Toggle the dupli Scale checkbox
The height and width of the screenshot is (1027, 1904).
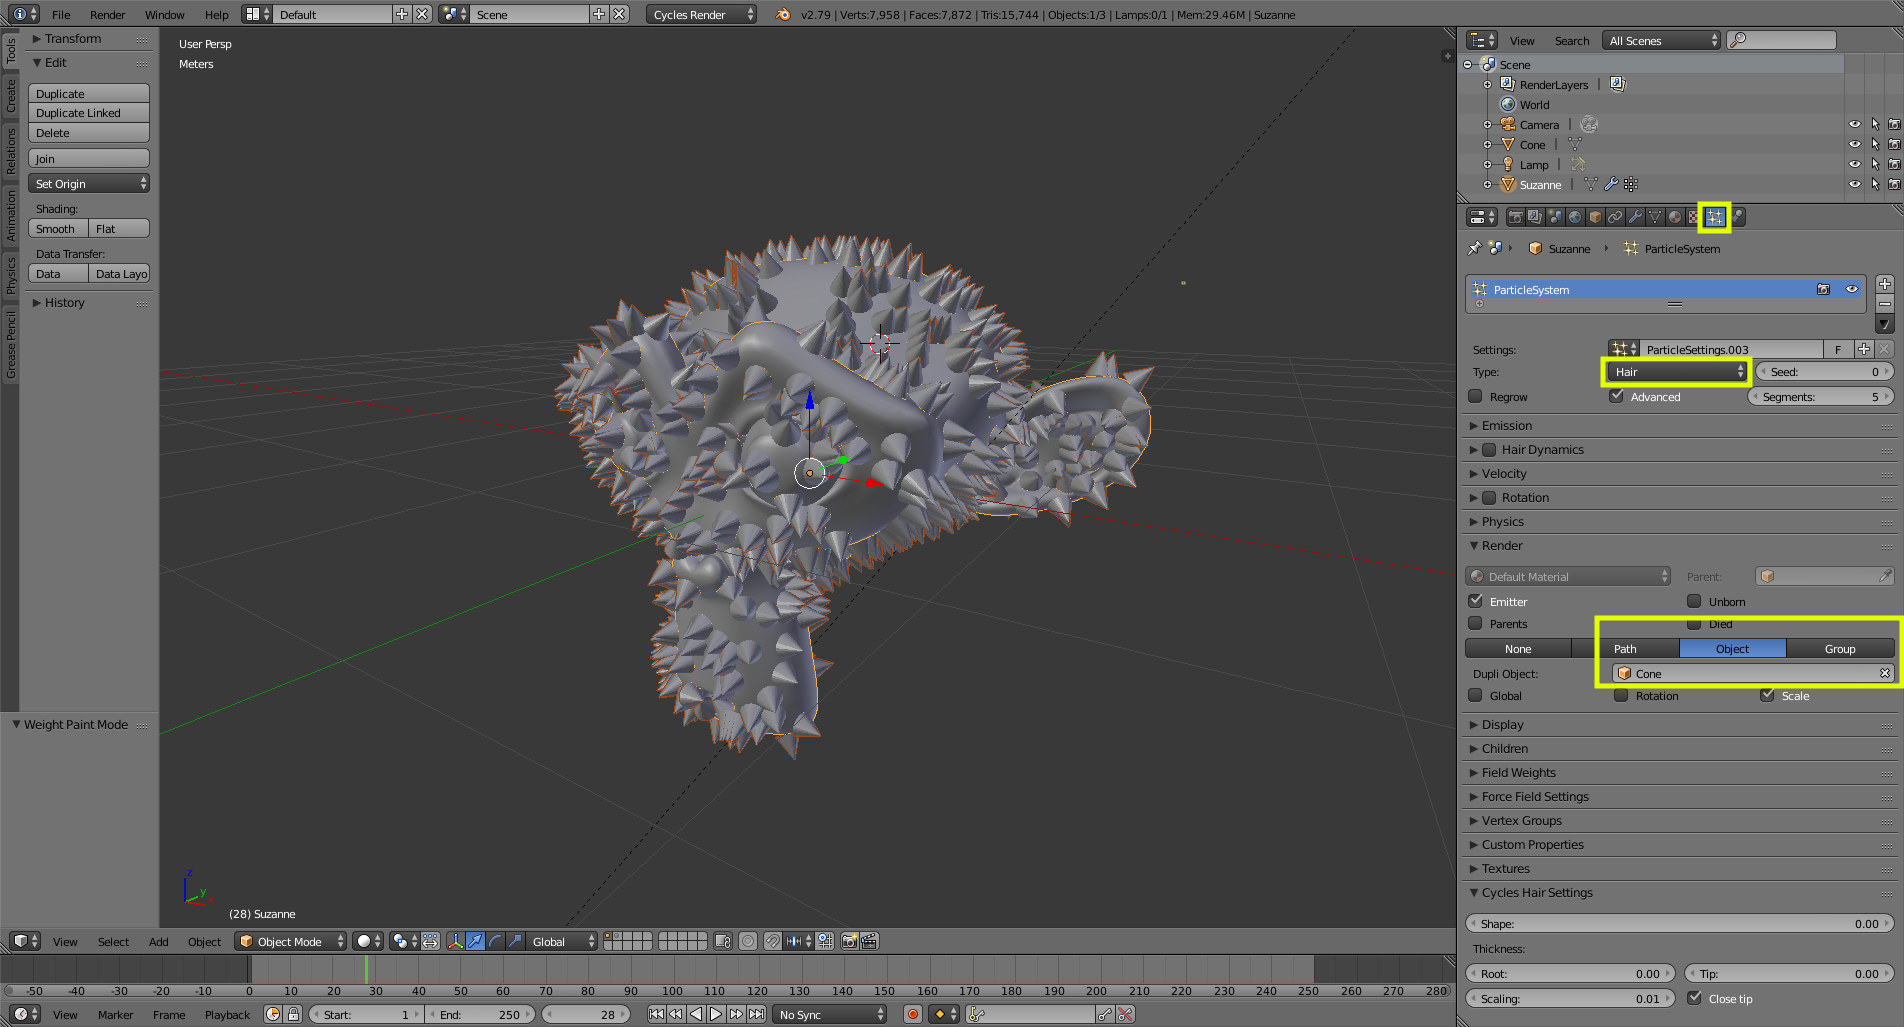point(1767,695)
